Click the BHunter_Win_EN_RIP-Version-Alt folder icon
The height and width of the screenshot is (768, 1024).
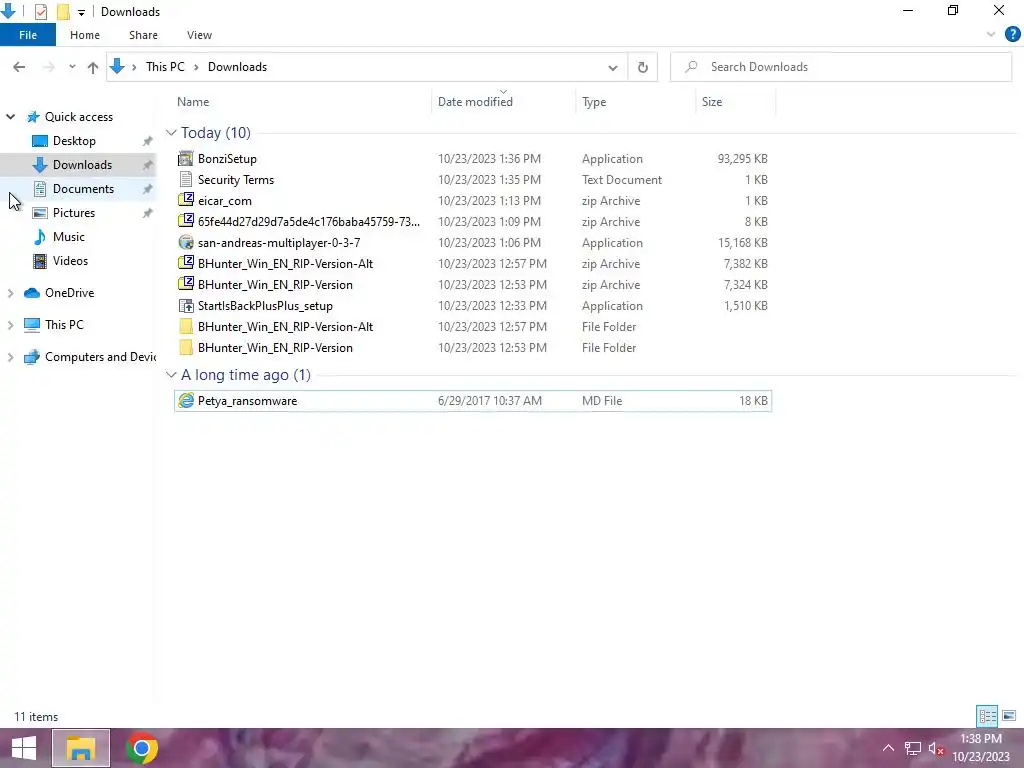click(186, 327)
